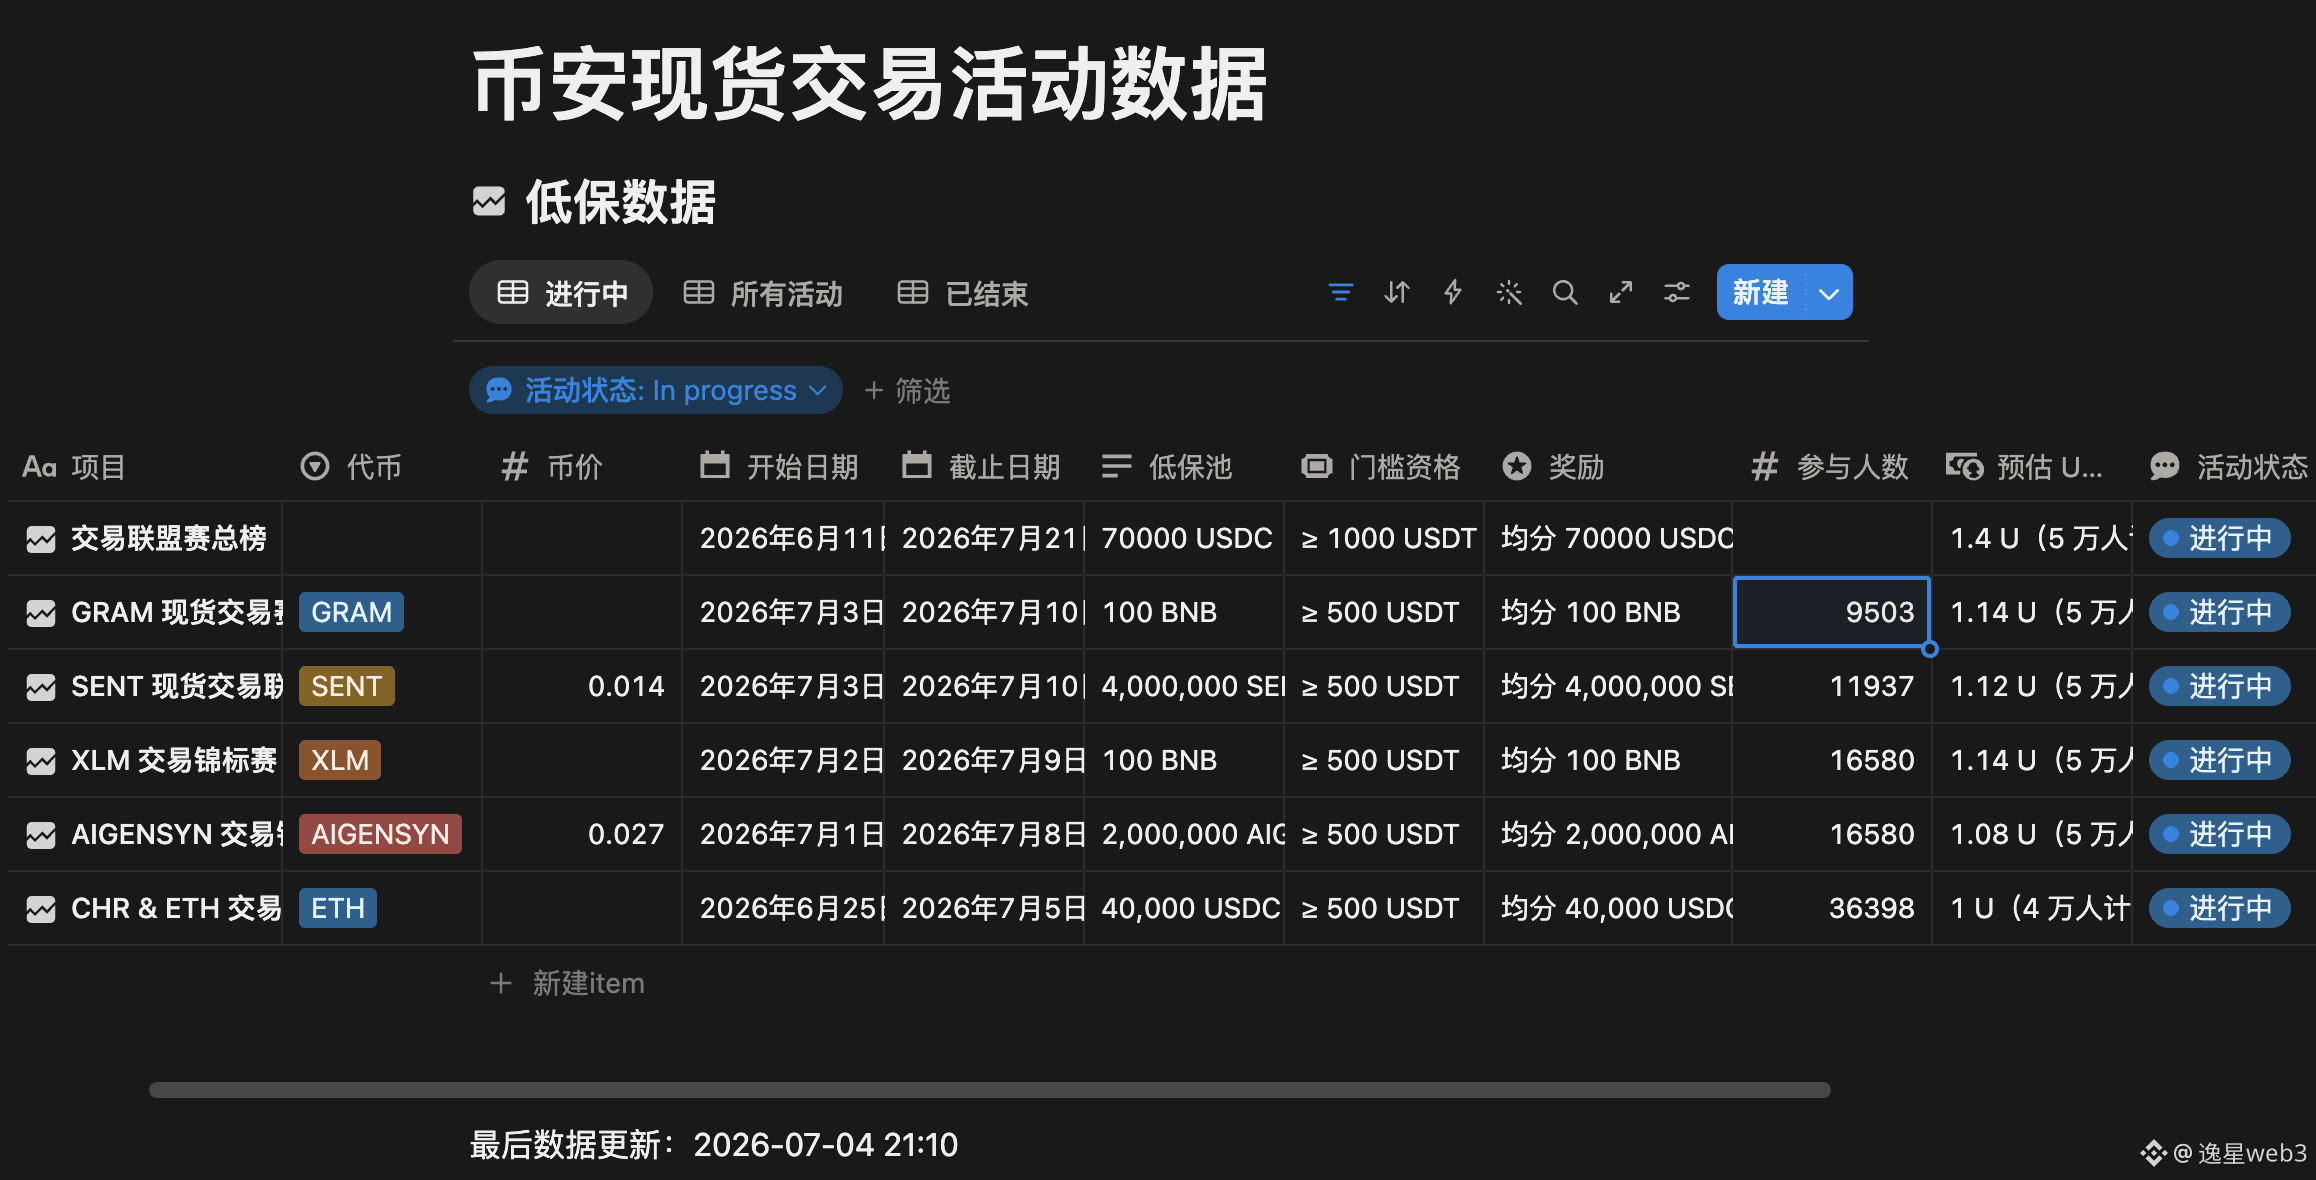Viewport: 2316px width, 1180px height.
Task: Click the 70000 USDC pool cell
Action: click(x=1184, y=538)
